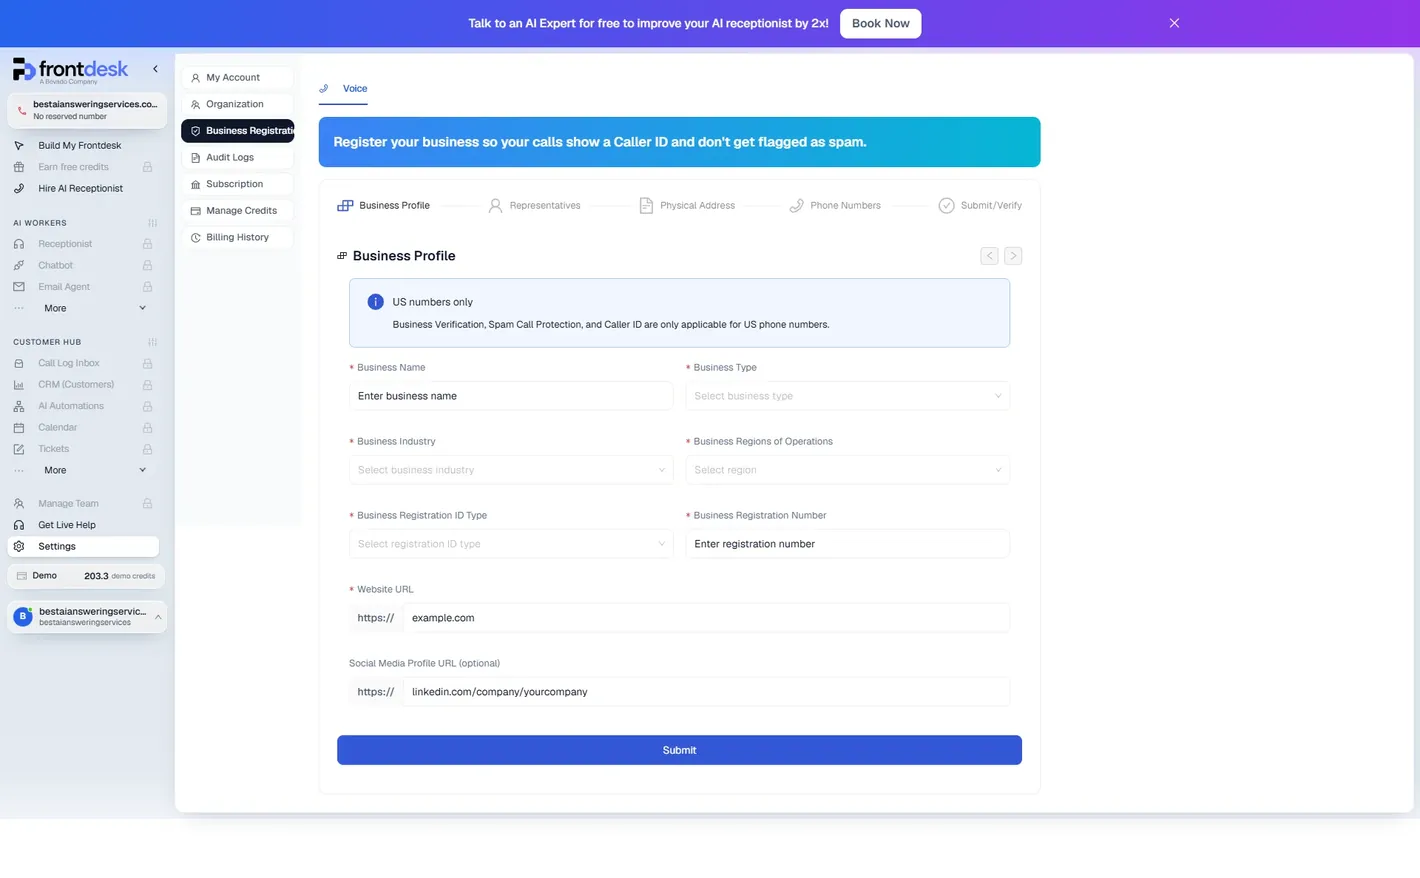Viewport: 1420px width, 878px height.
Task: Click the Book Now button
Action: 880,23
